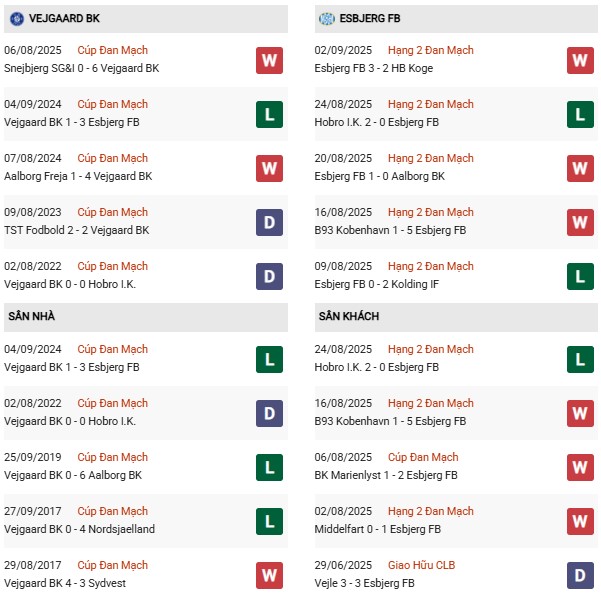The image size is (601, 600).
Task: Select Middelfart 0 - 1 Esbjerg FB result
Action: tap(378, 529)
